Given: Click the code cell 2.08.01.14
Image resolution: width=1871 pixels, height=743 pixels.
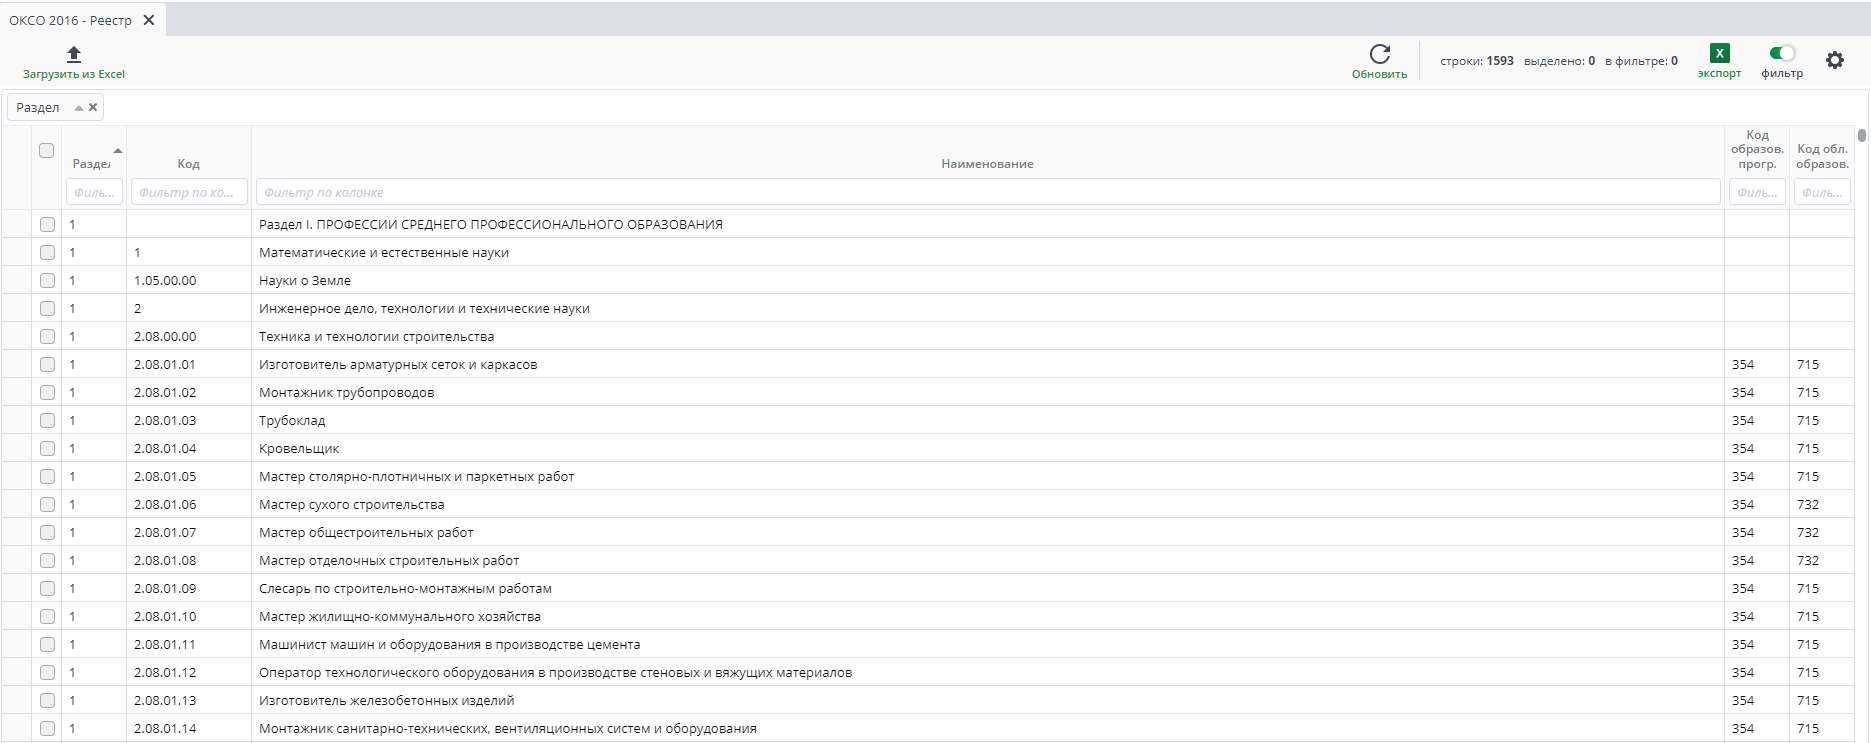Looking at the screenshot, I should pyautogui.click(x=165, y=728).
